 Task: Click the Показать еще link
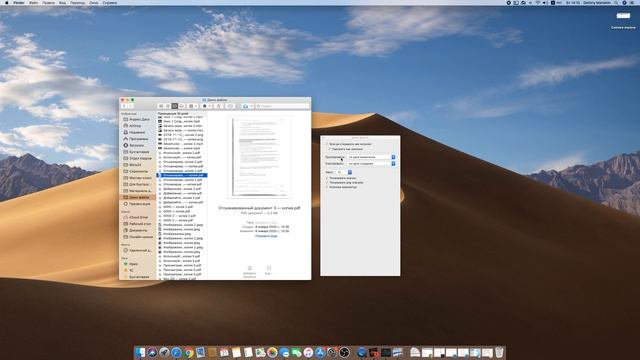(266, 236)
